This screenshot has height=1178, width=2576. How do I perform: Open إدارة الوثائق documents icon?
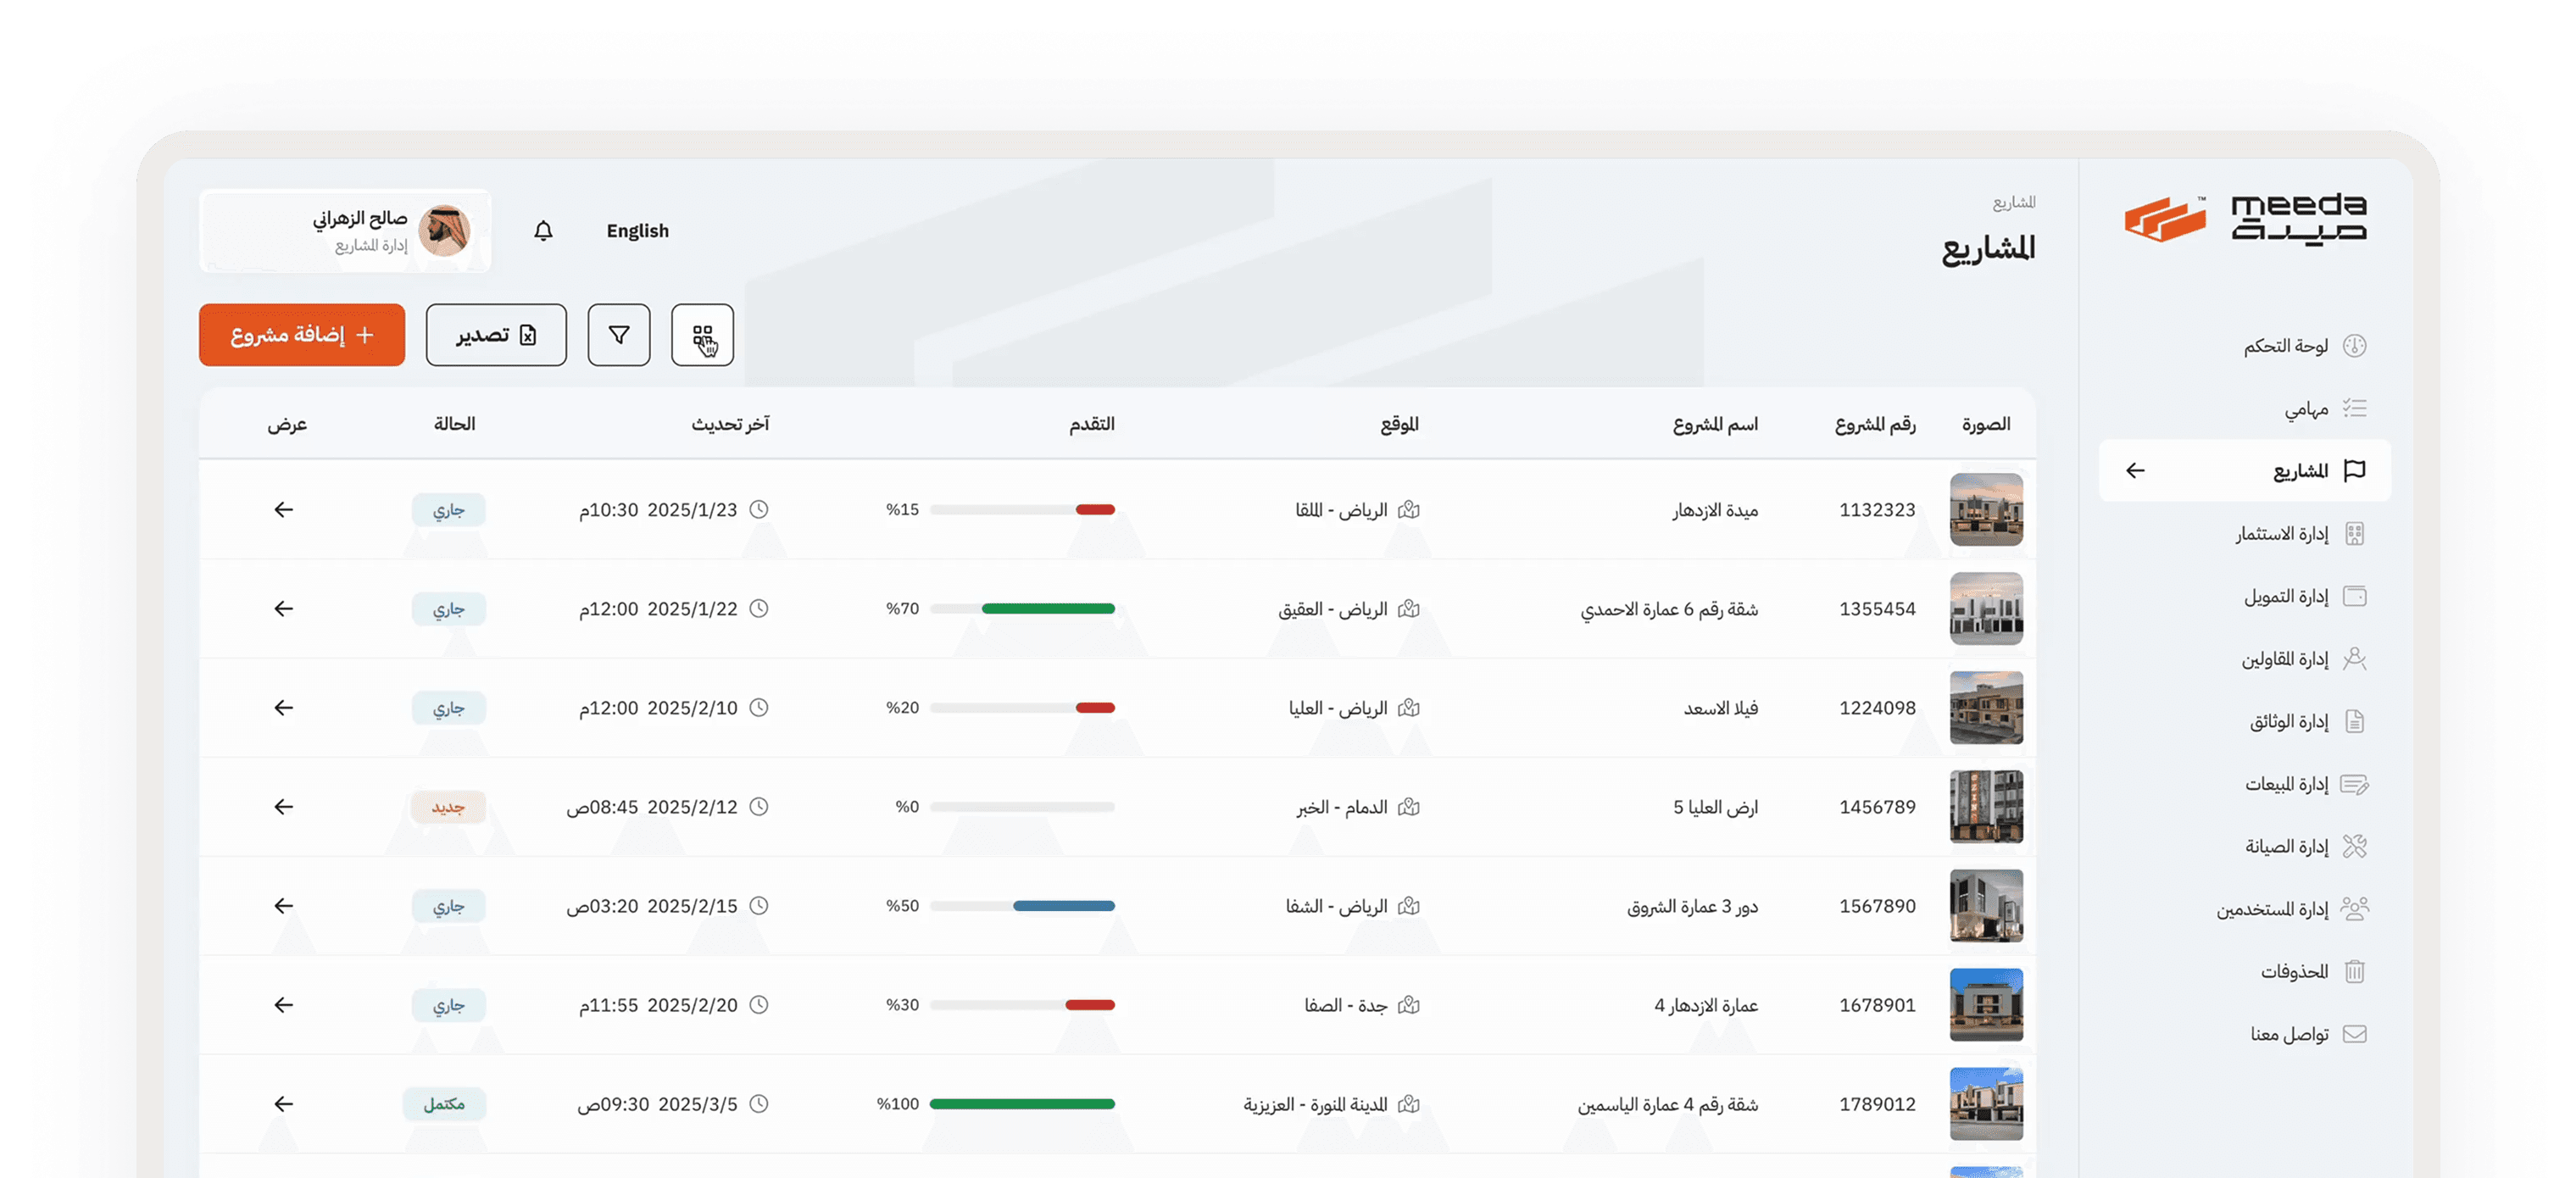[x=2356, y=721]
